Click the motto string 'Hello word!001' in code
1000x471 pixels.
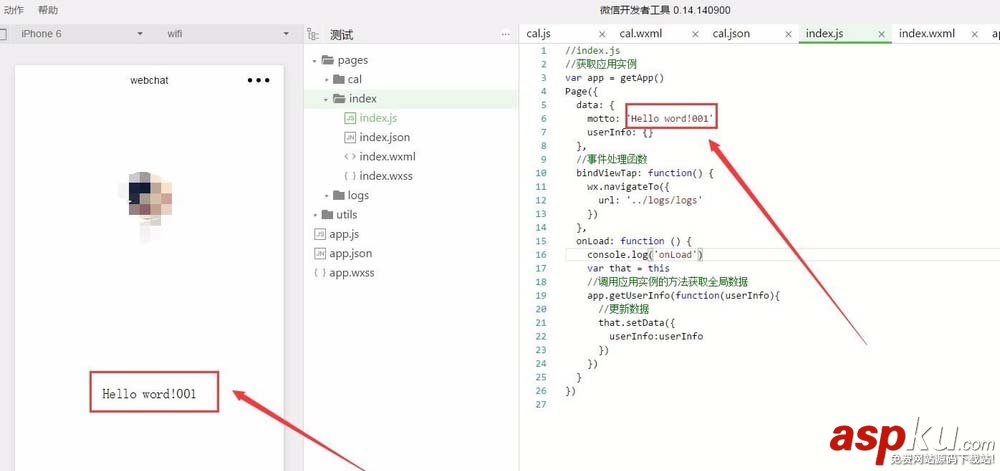pyautogui.click(x=670, y=119)
